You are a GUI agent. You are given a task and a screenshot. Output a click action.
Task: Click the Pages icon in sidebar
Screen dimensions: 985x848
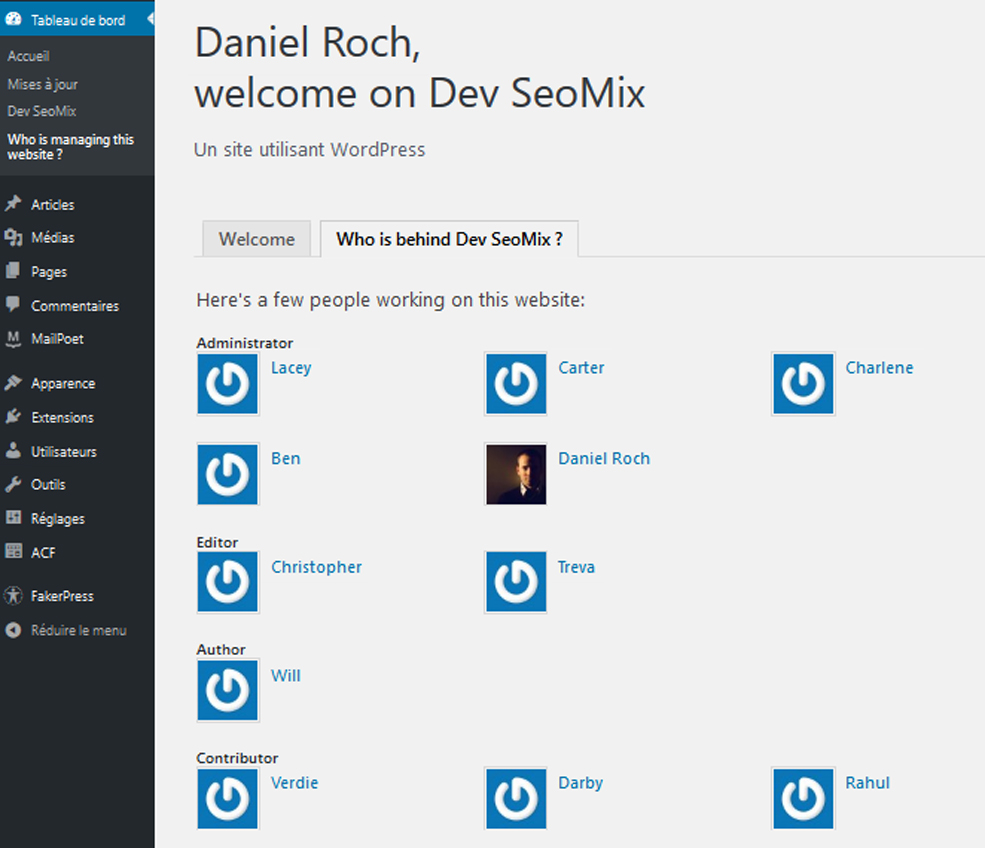[13, 271]
